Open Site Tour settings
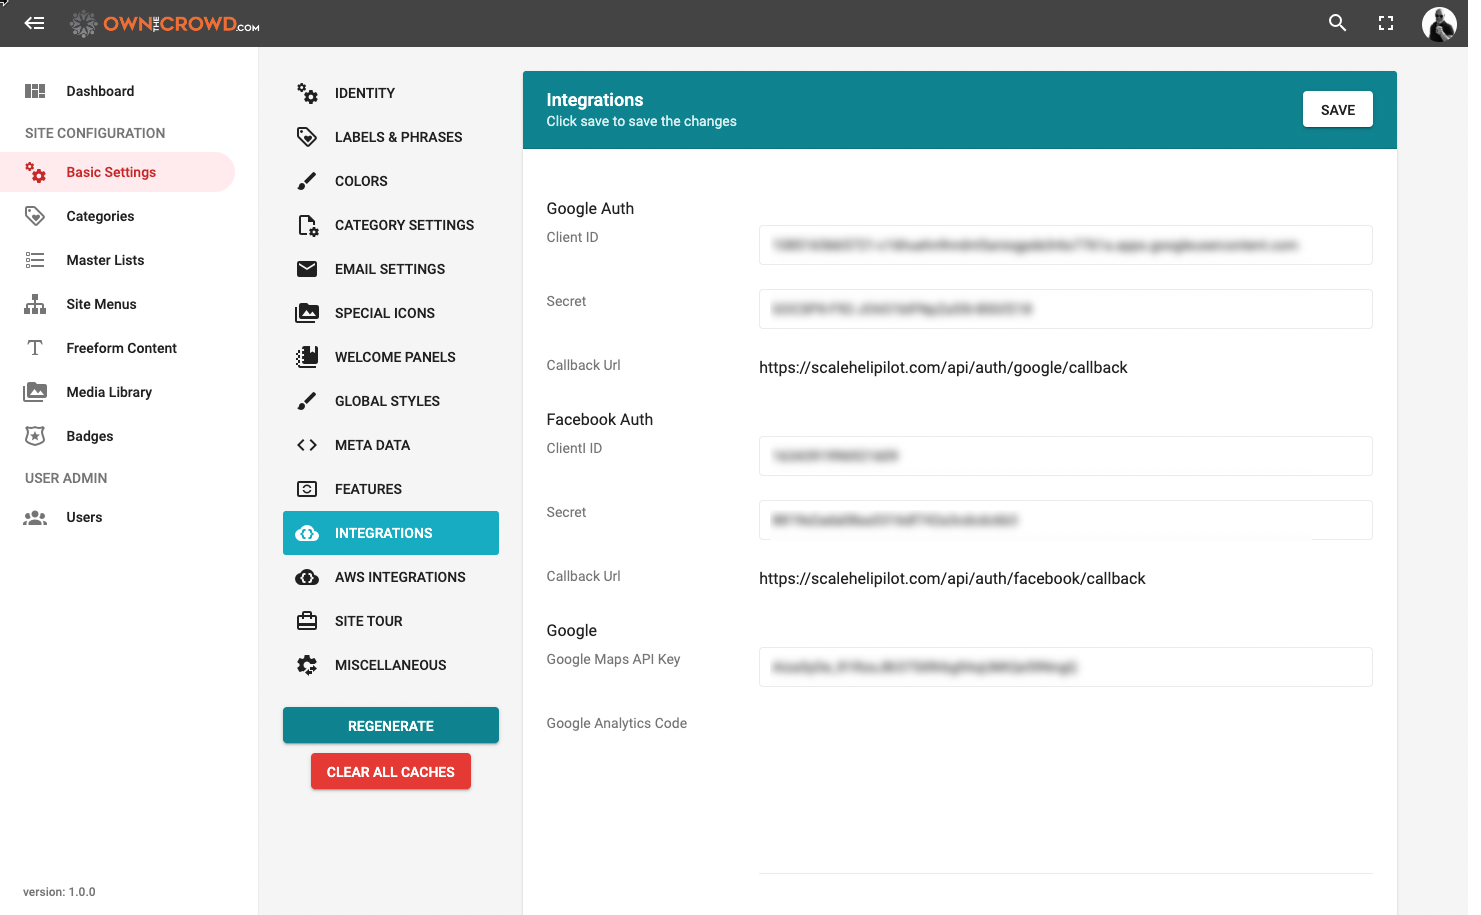This screenshot has height=915, width=1481. (368, 621)
